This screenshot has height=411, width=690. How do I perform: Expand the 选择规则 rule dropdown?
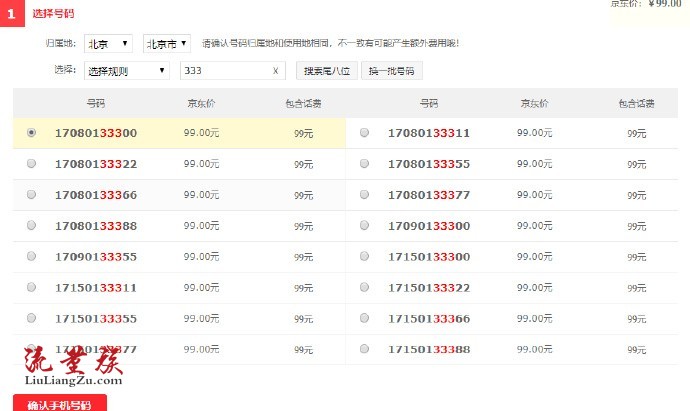[x=127, y=71]
